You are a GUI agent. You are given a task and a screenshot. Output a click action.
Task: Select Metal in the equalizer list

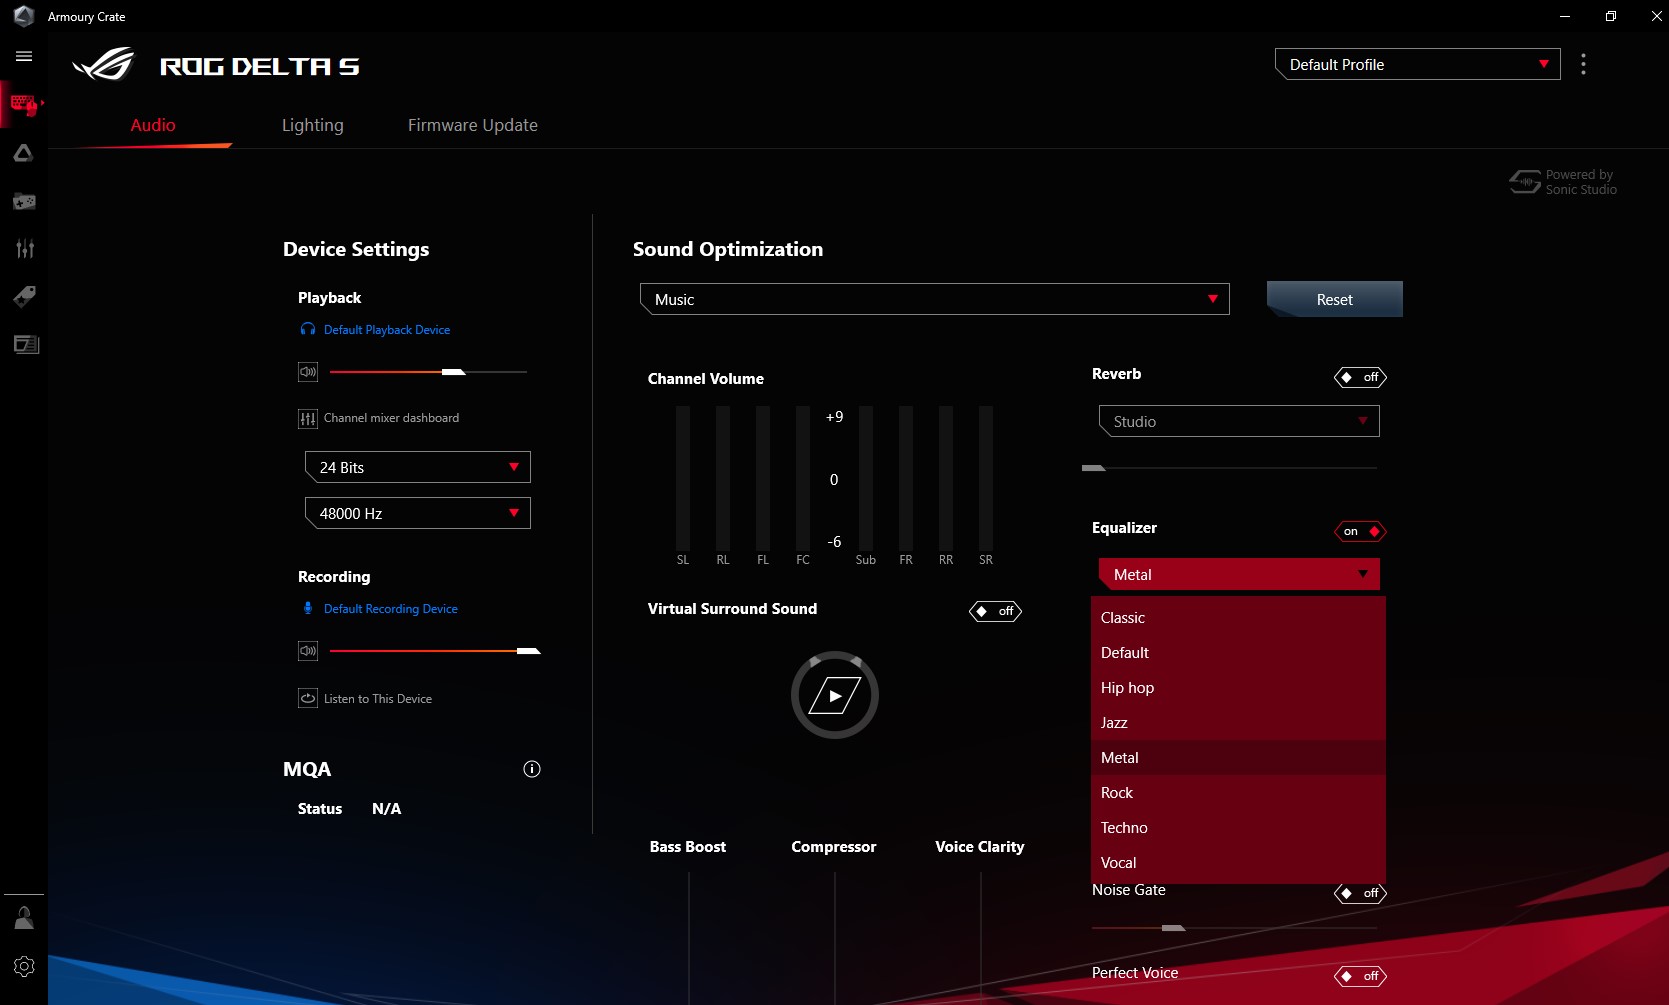[x=1238, y=758]
